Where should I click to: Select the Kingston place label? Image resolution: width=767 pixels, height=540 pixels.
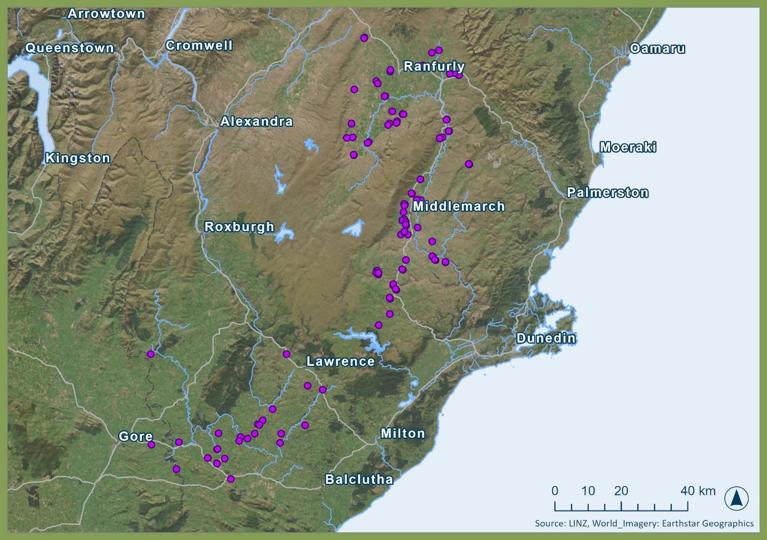[x=78, y=158]
